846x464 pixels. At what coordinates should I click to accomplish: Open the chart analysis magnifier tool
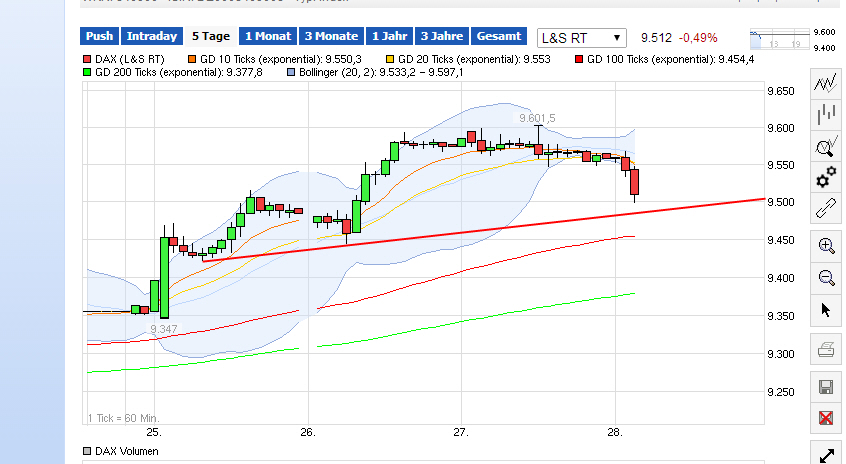click(x=825, y=146)
